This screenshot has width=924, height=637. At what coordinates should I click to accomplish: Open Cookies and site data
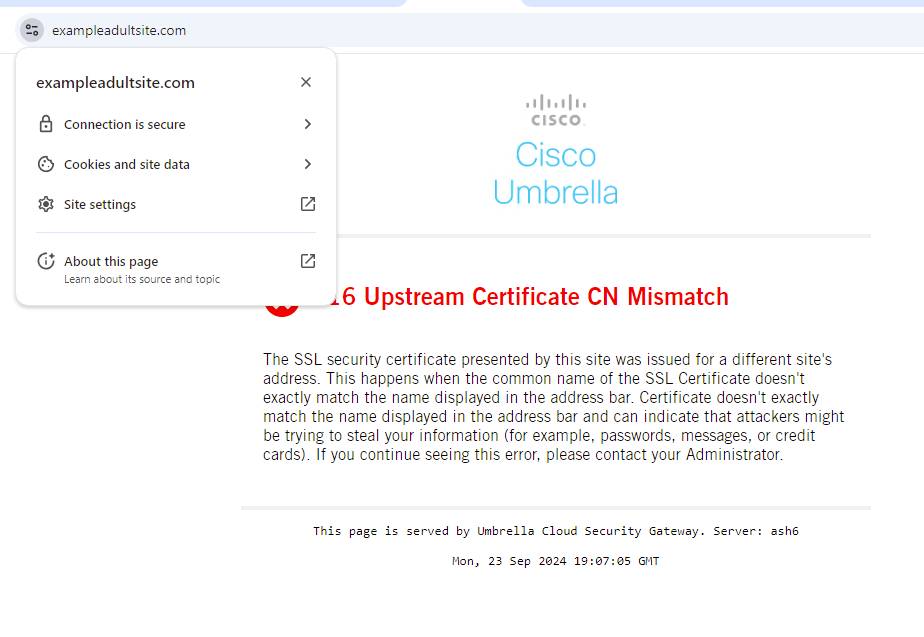coord(127,164)
